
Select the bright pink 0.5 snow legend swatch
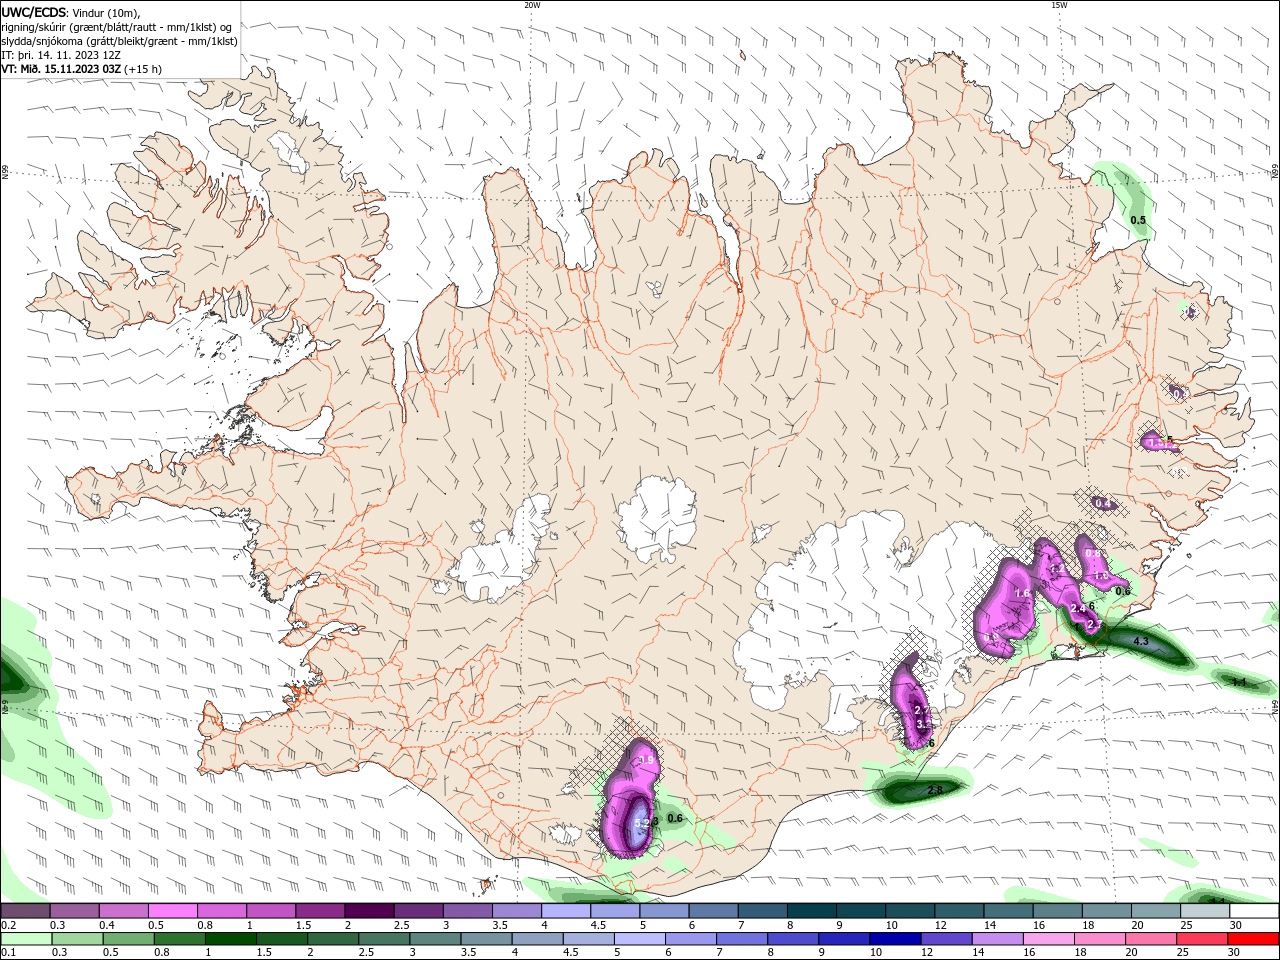173,911
